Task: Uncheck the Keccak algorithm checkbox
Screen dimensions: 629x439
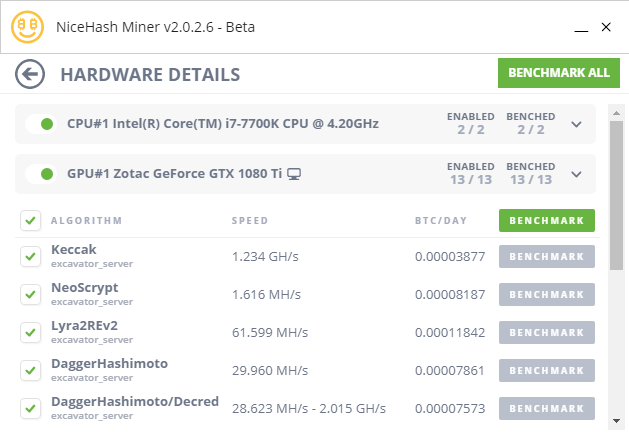Action: (x=30, y=256)
